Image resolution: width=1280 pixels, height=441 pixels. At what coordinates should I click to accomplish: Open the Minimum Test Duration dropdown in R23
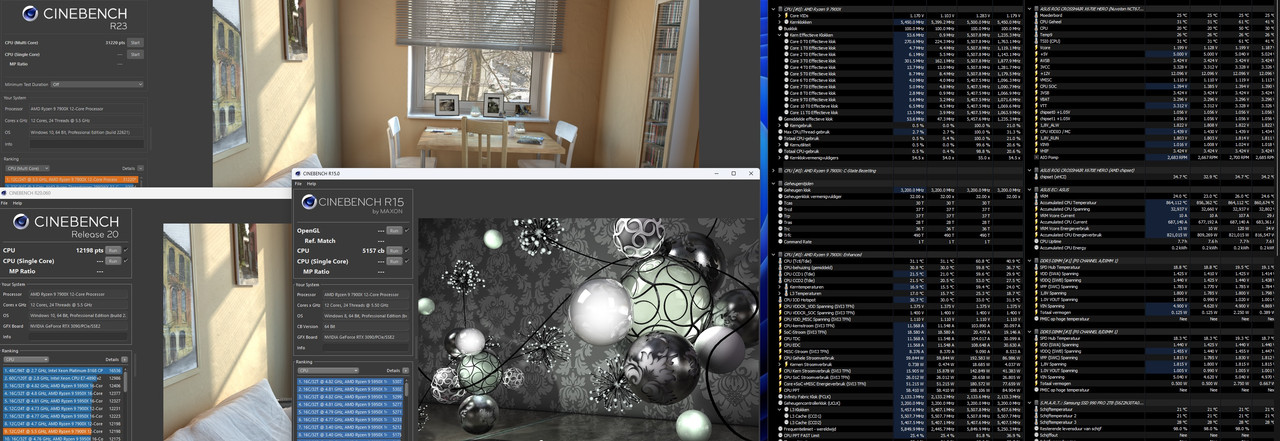(97, 84)
